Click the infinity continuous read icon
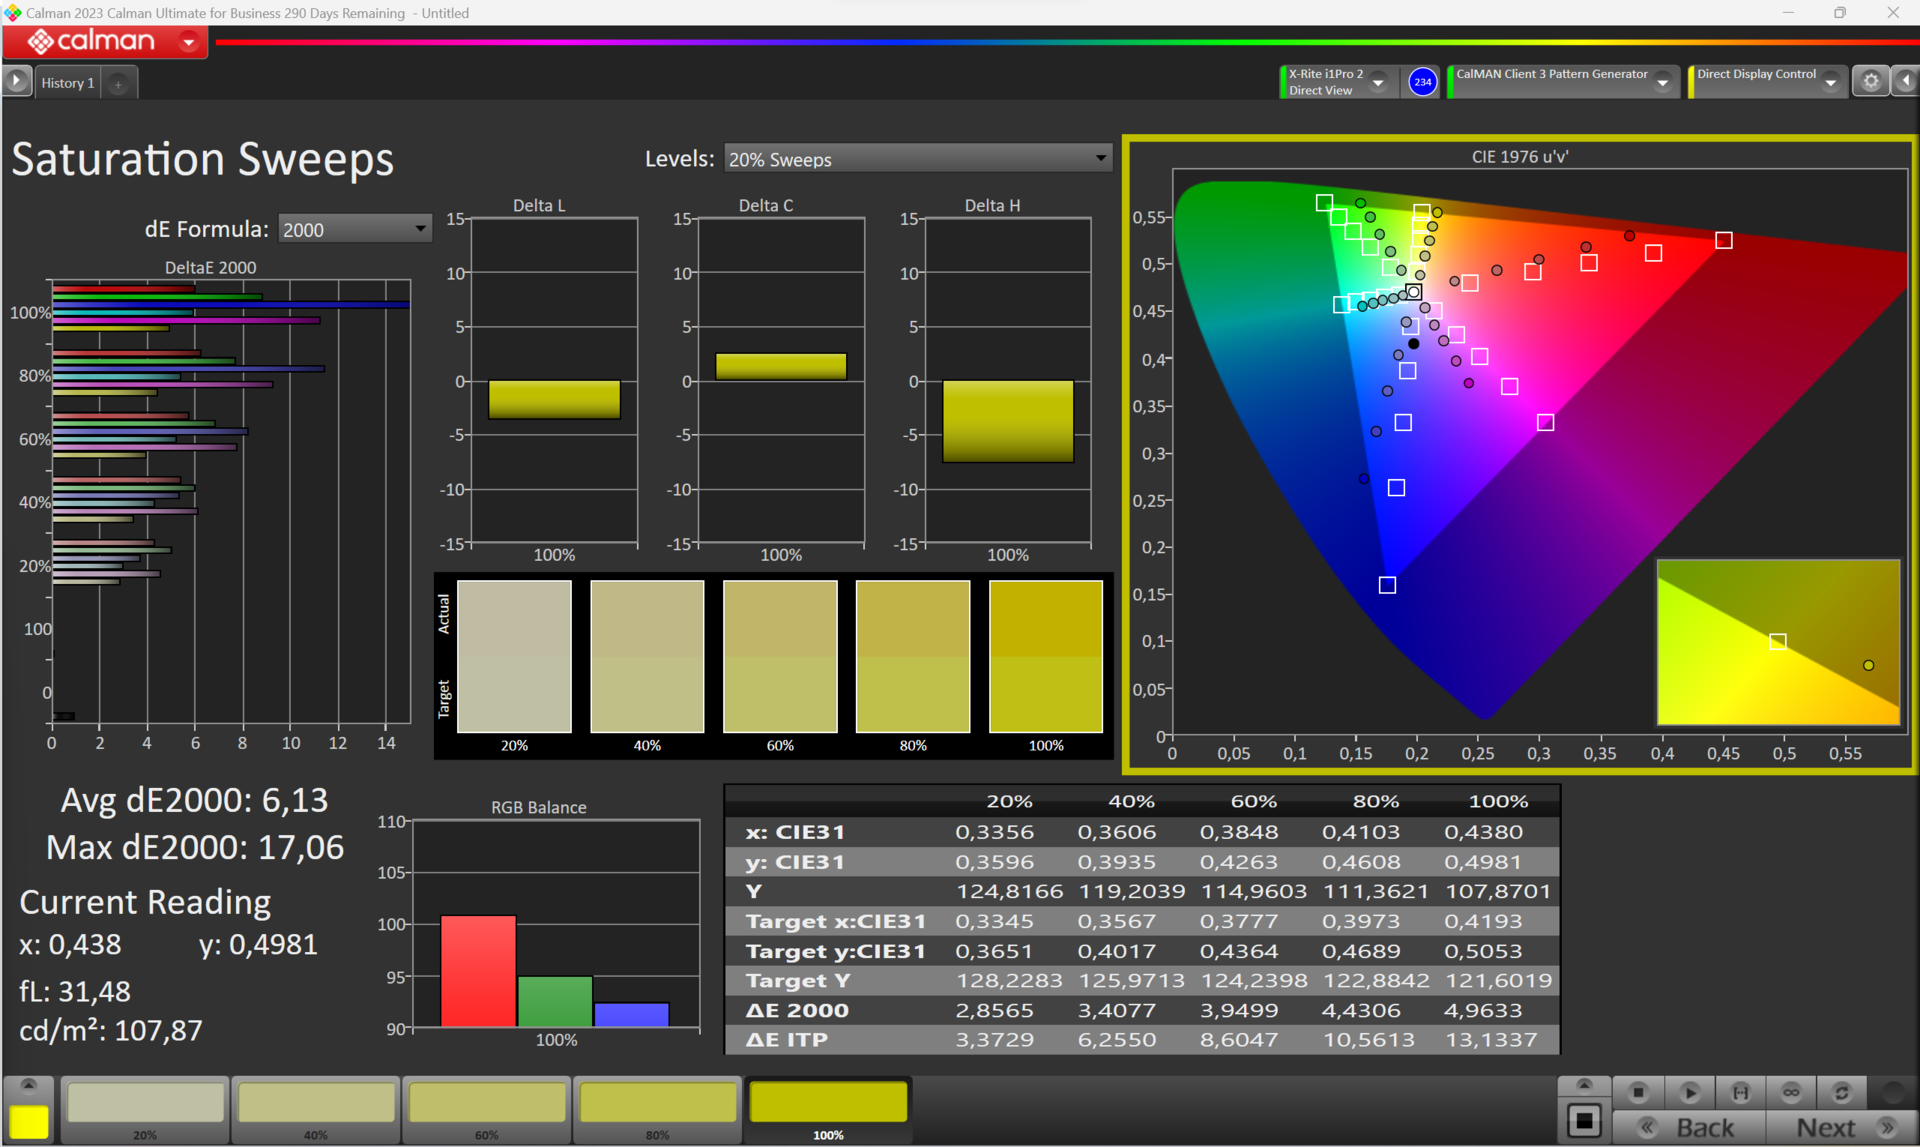This screenshot has width=1920, height=1147. pyautogui.click(x=1790, y=1092)
